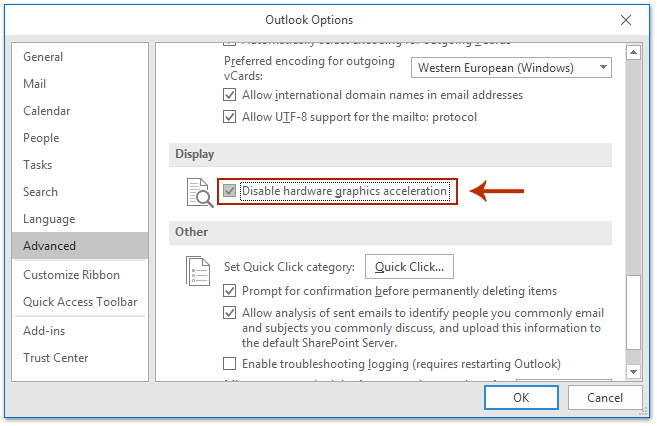Select the Trust Center category
This screenshot has height=426, width=657.
coord(56,358)
